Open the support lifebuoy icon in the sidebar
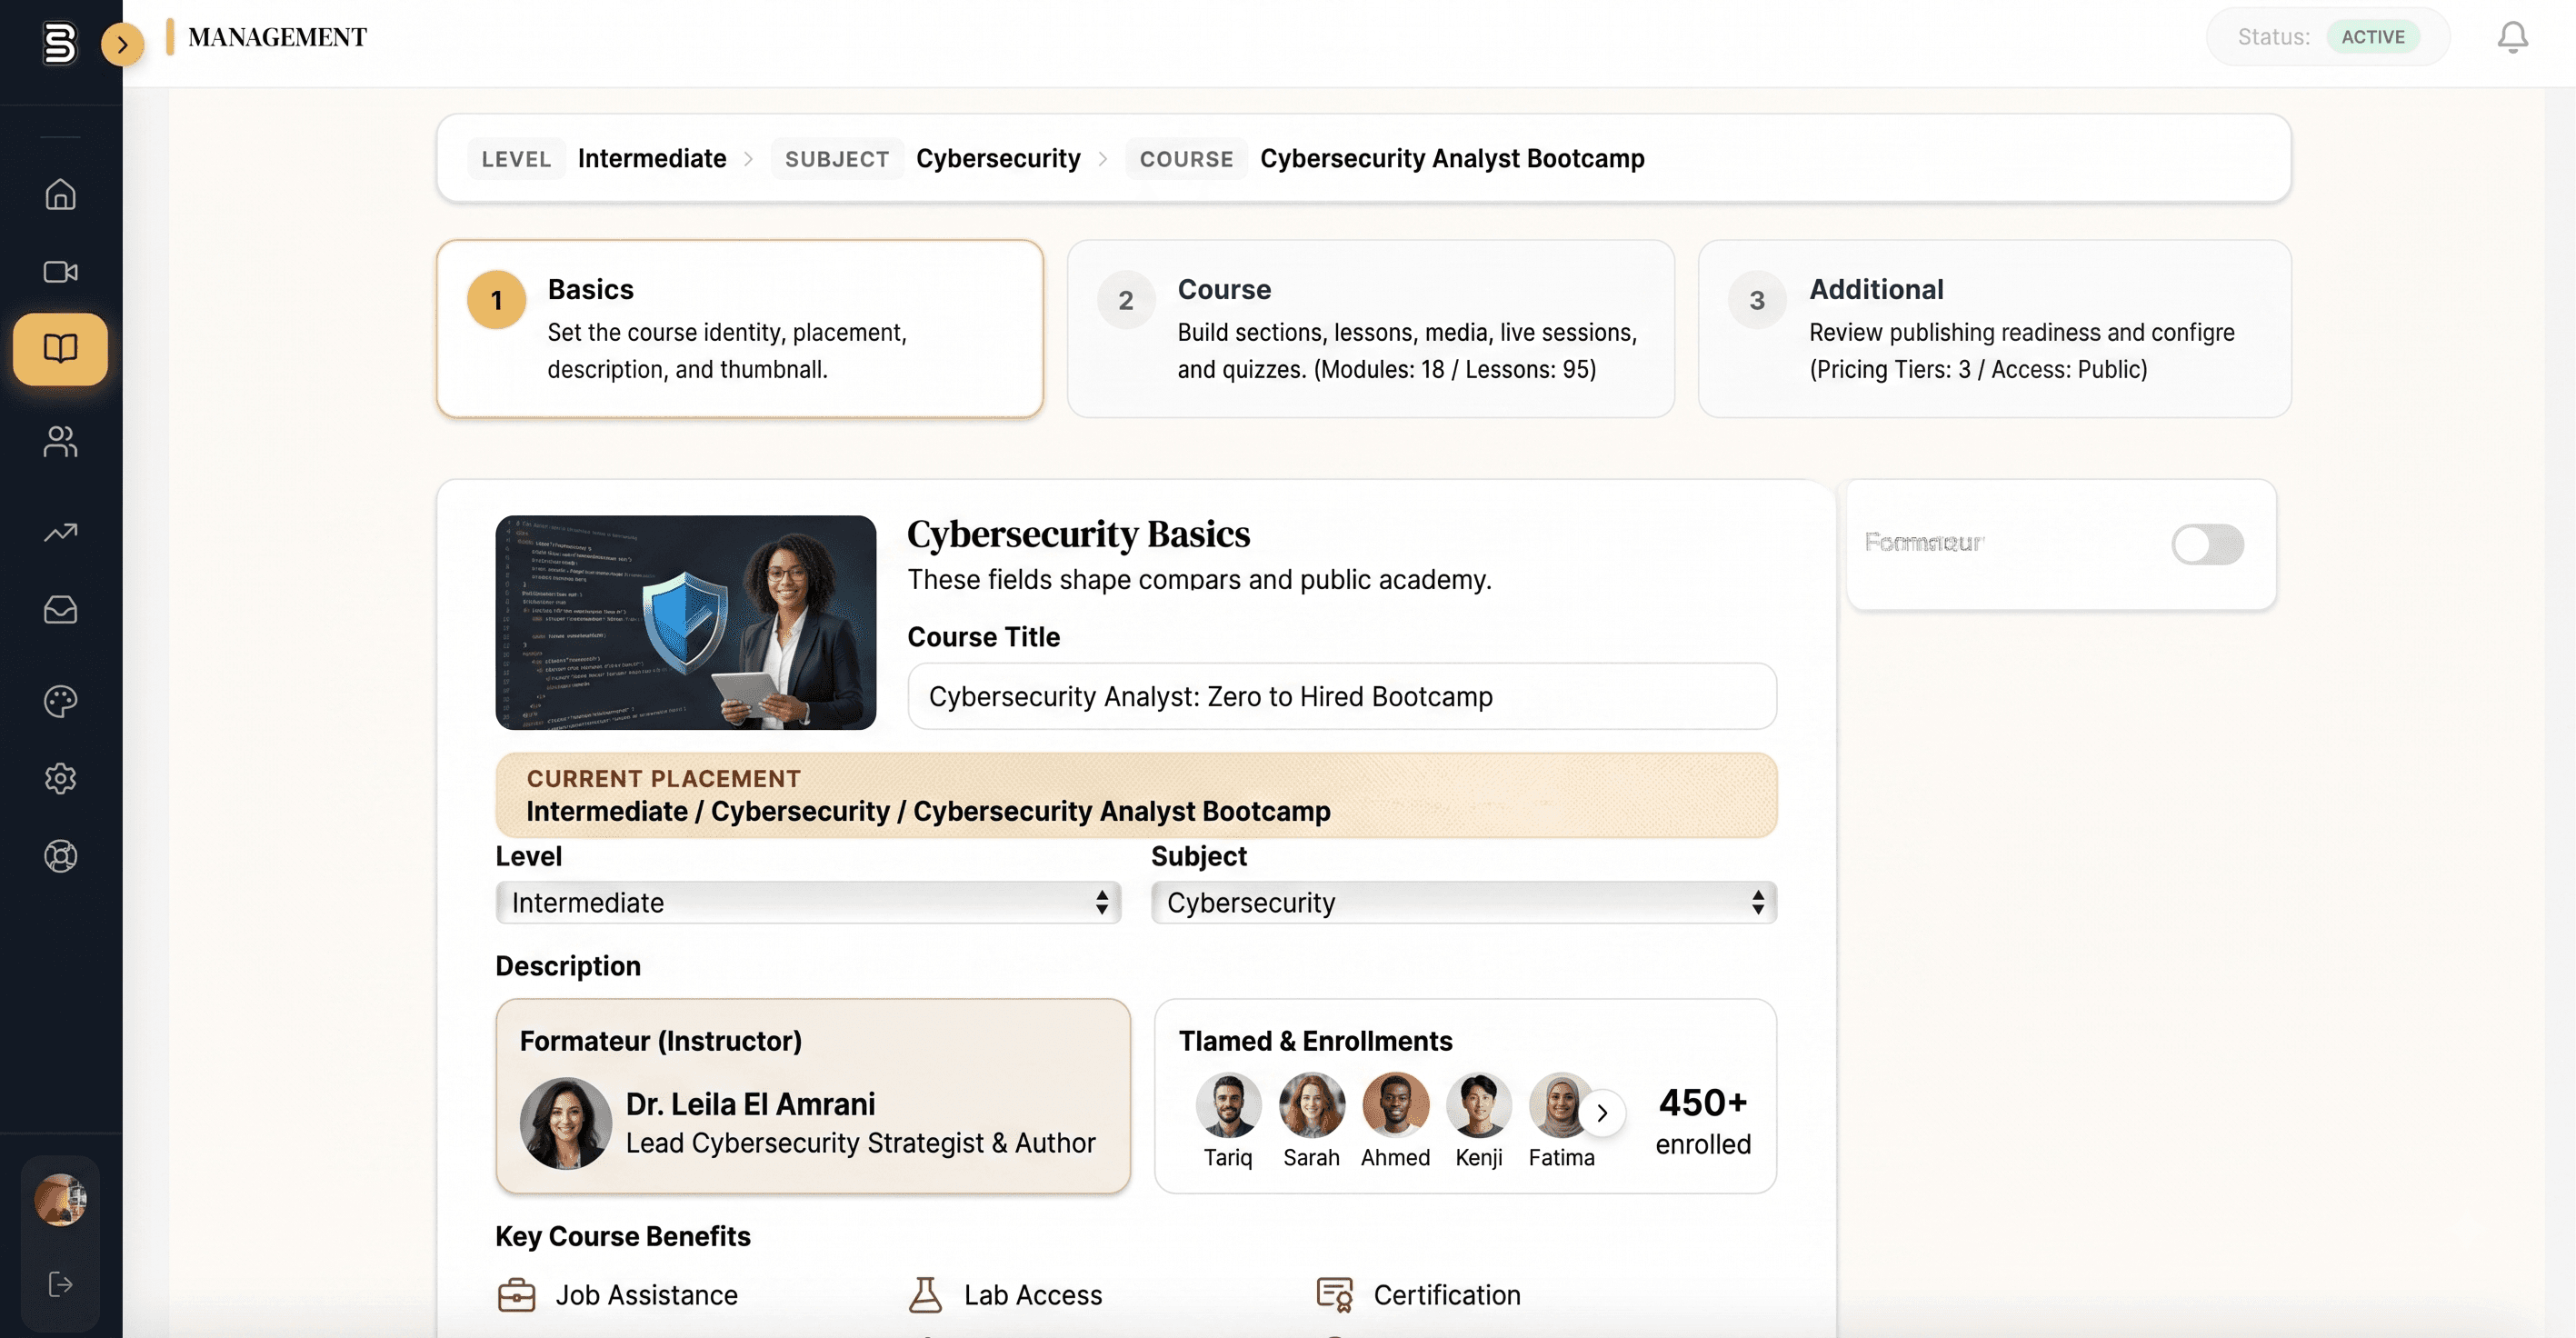This screenshot has width=2576, height=1338. (x=60, y=856)
